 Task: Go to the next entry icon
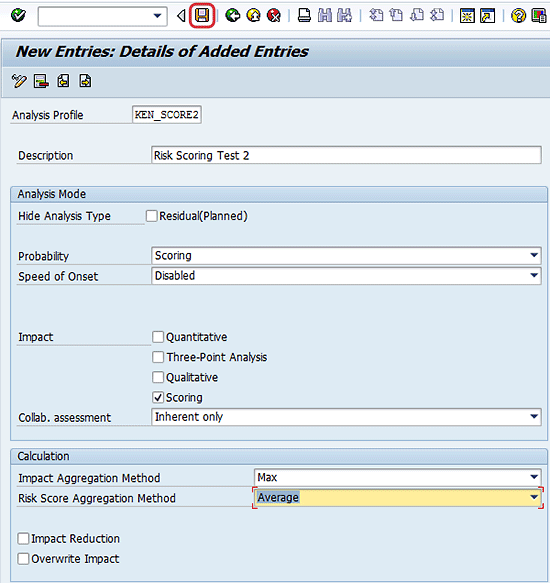[85, 81]
